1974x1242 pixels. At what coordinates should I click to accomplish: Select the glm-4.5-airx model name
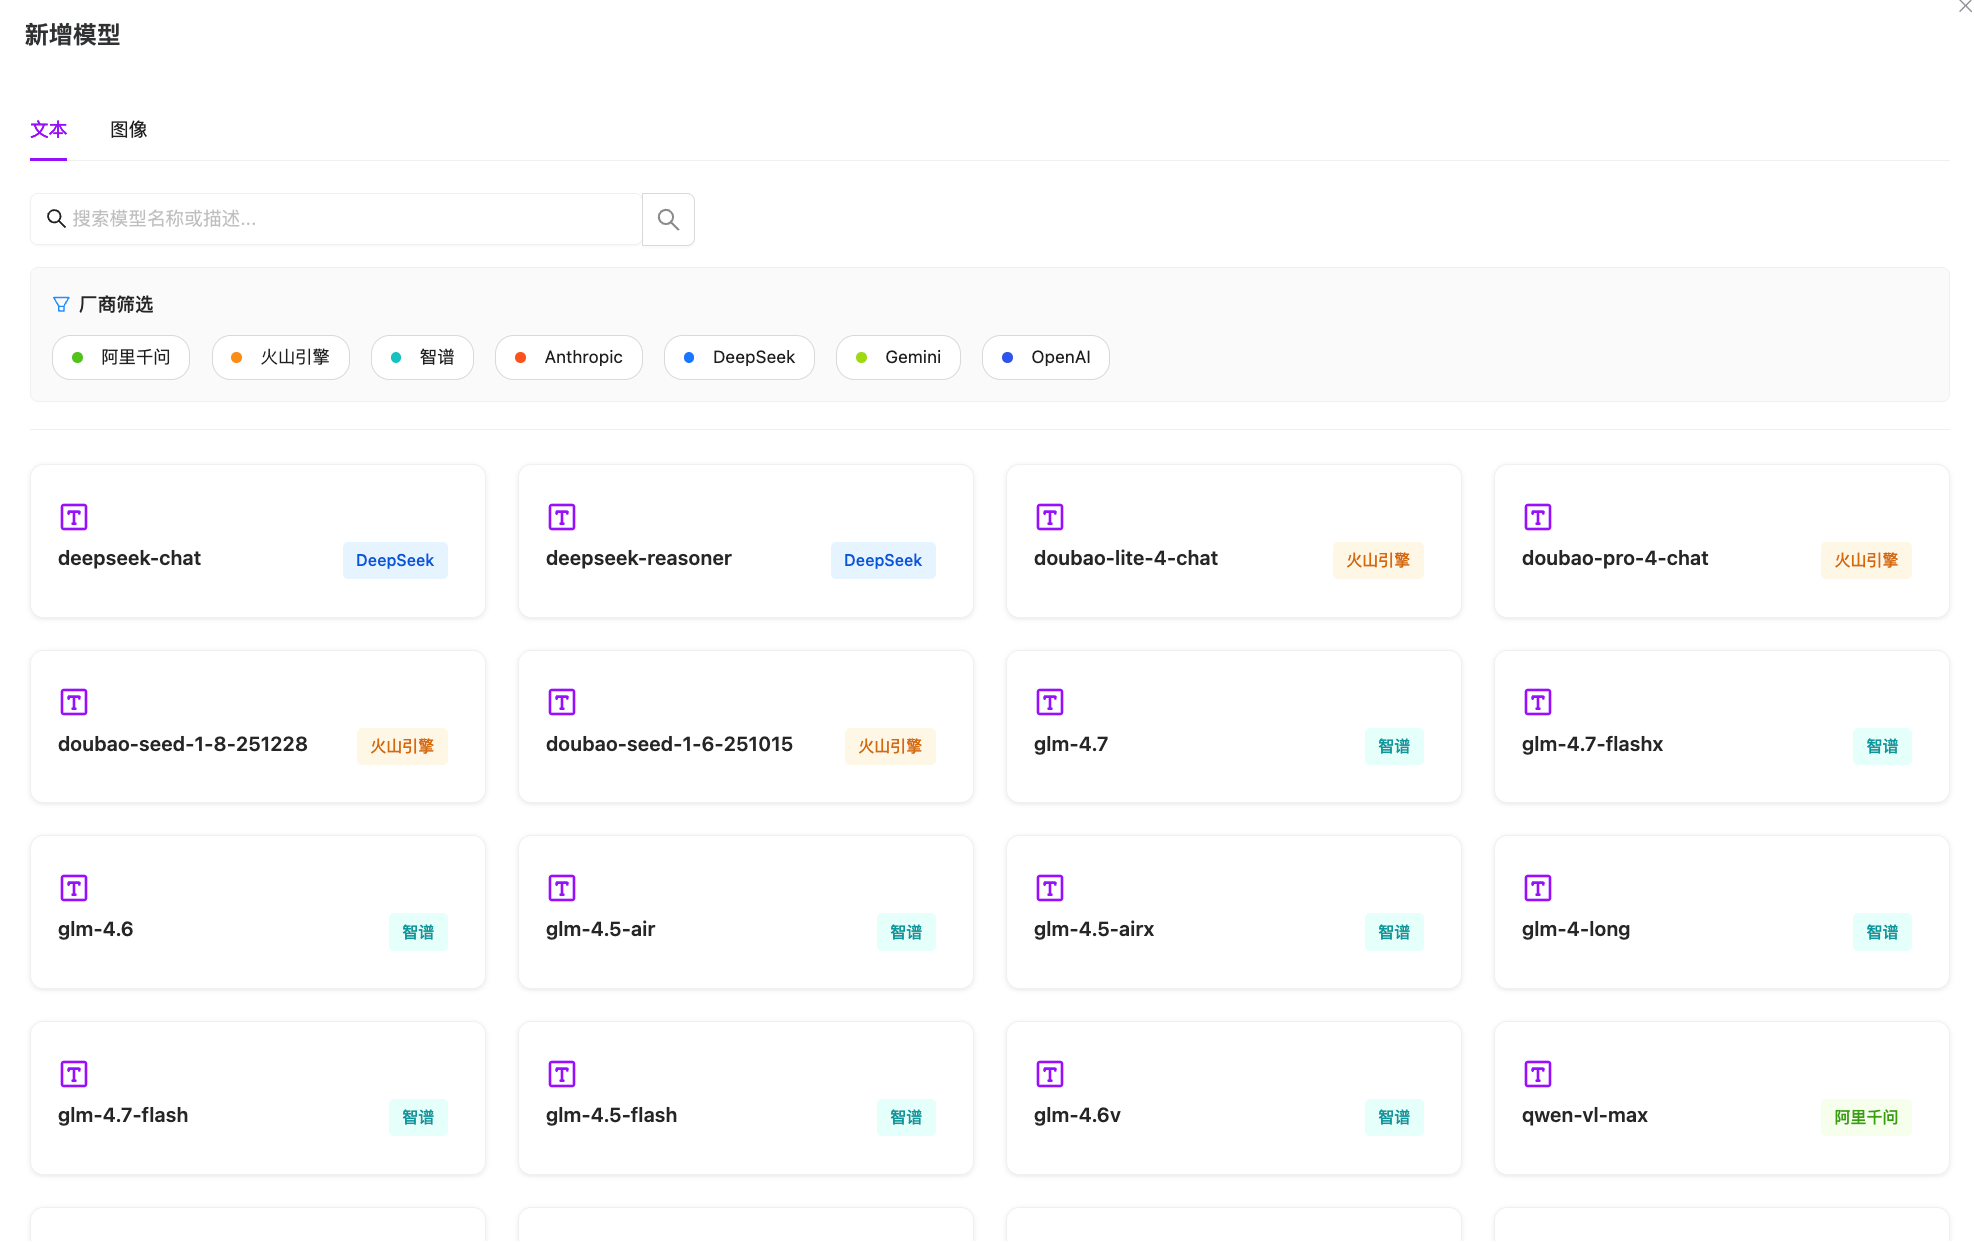tap(1094, 929)
